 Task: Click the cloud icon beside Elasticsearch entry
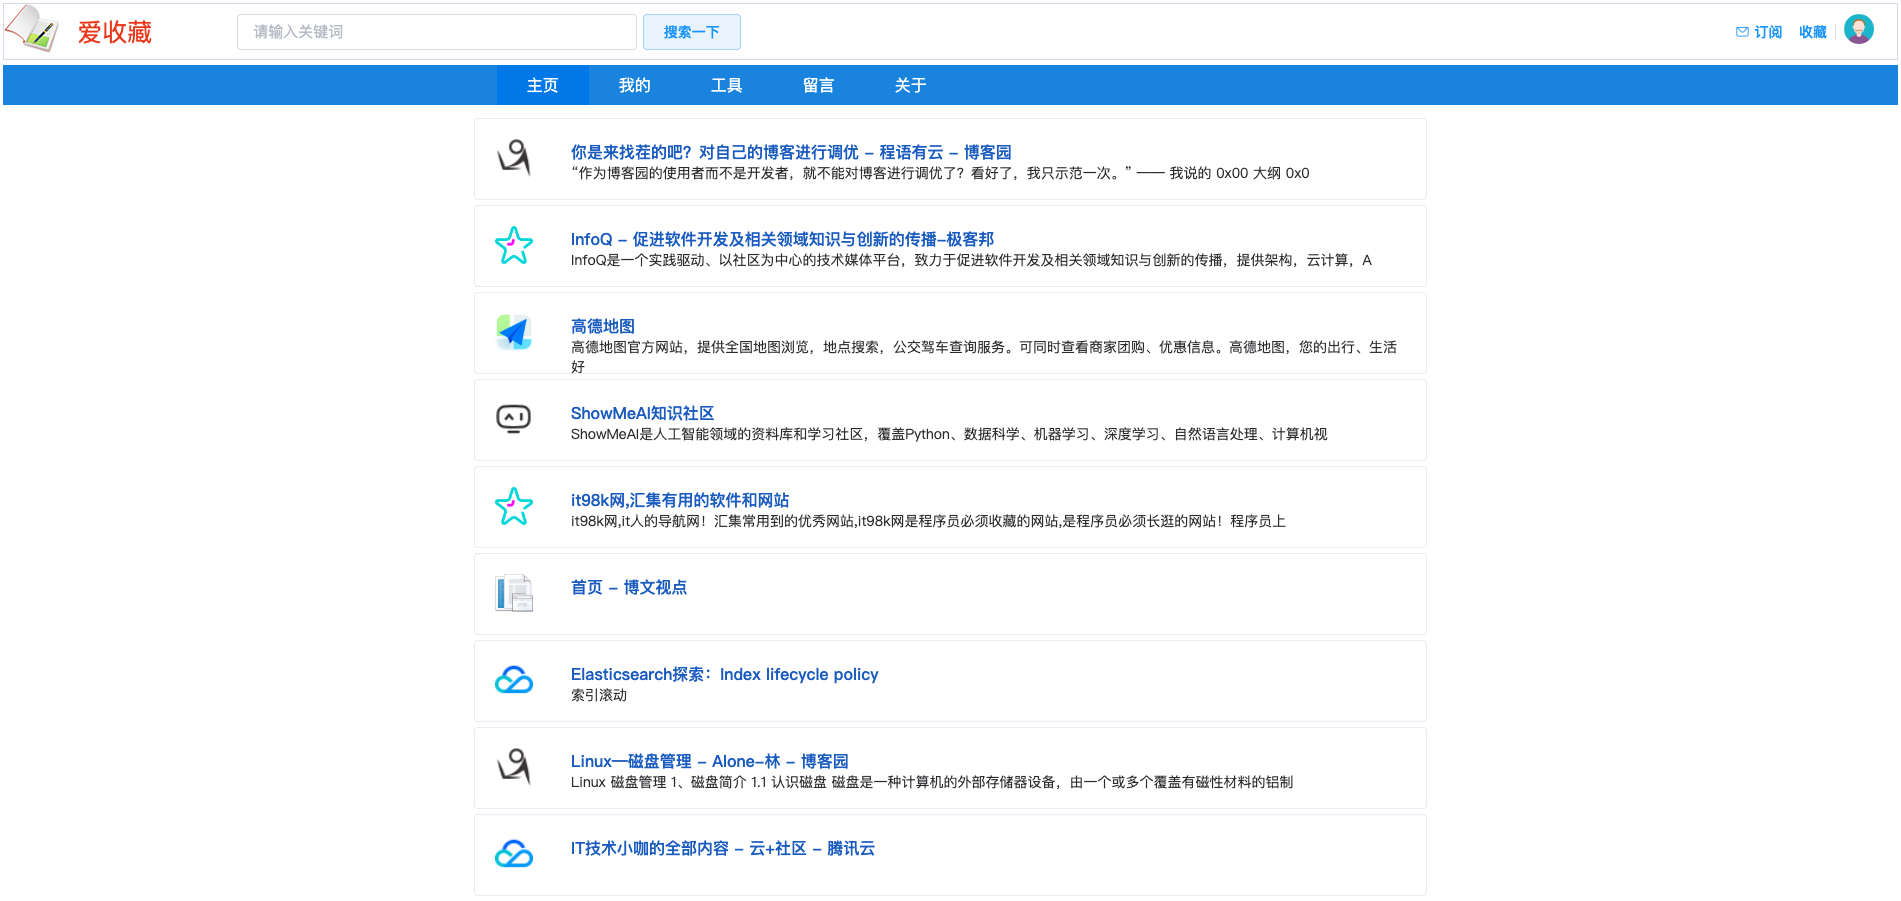(514, 680)
